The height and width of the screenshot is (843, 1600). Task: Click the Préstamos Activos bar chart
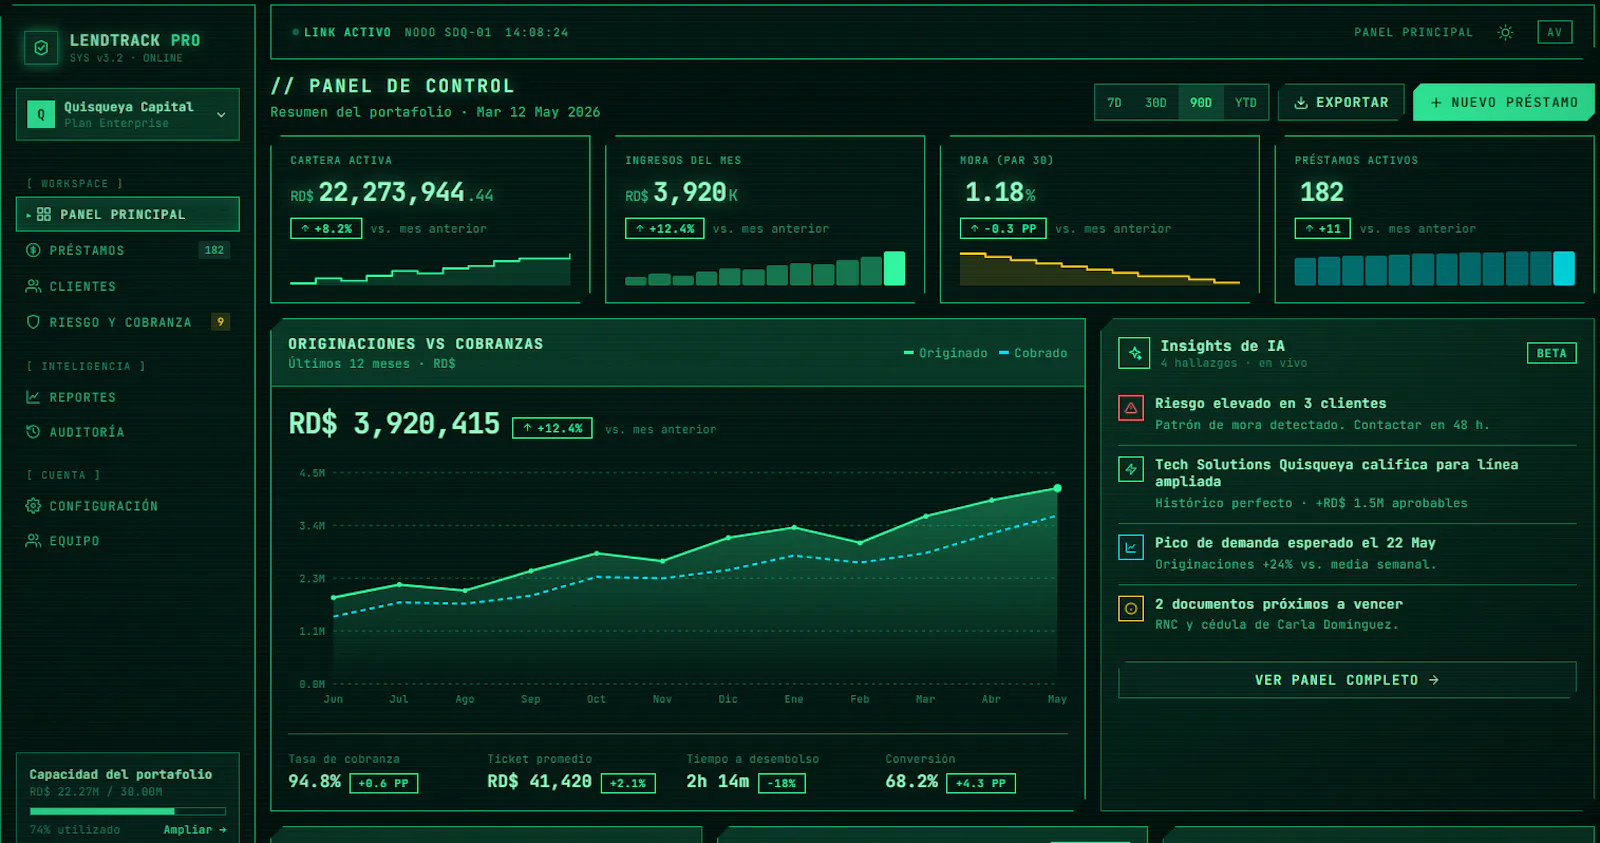click(x=1435, y=269)
